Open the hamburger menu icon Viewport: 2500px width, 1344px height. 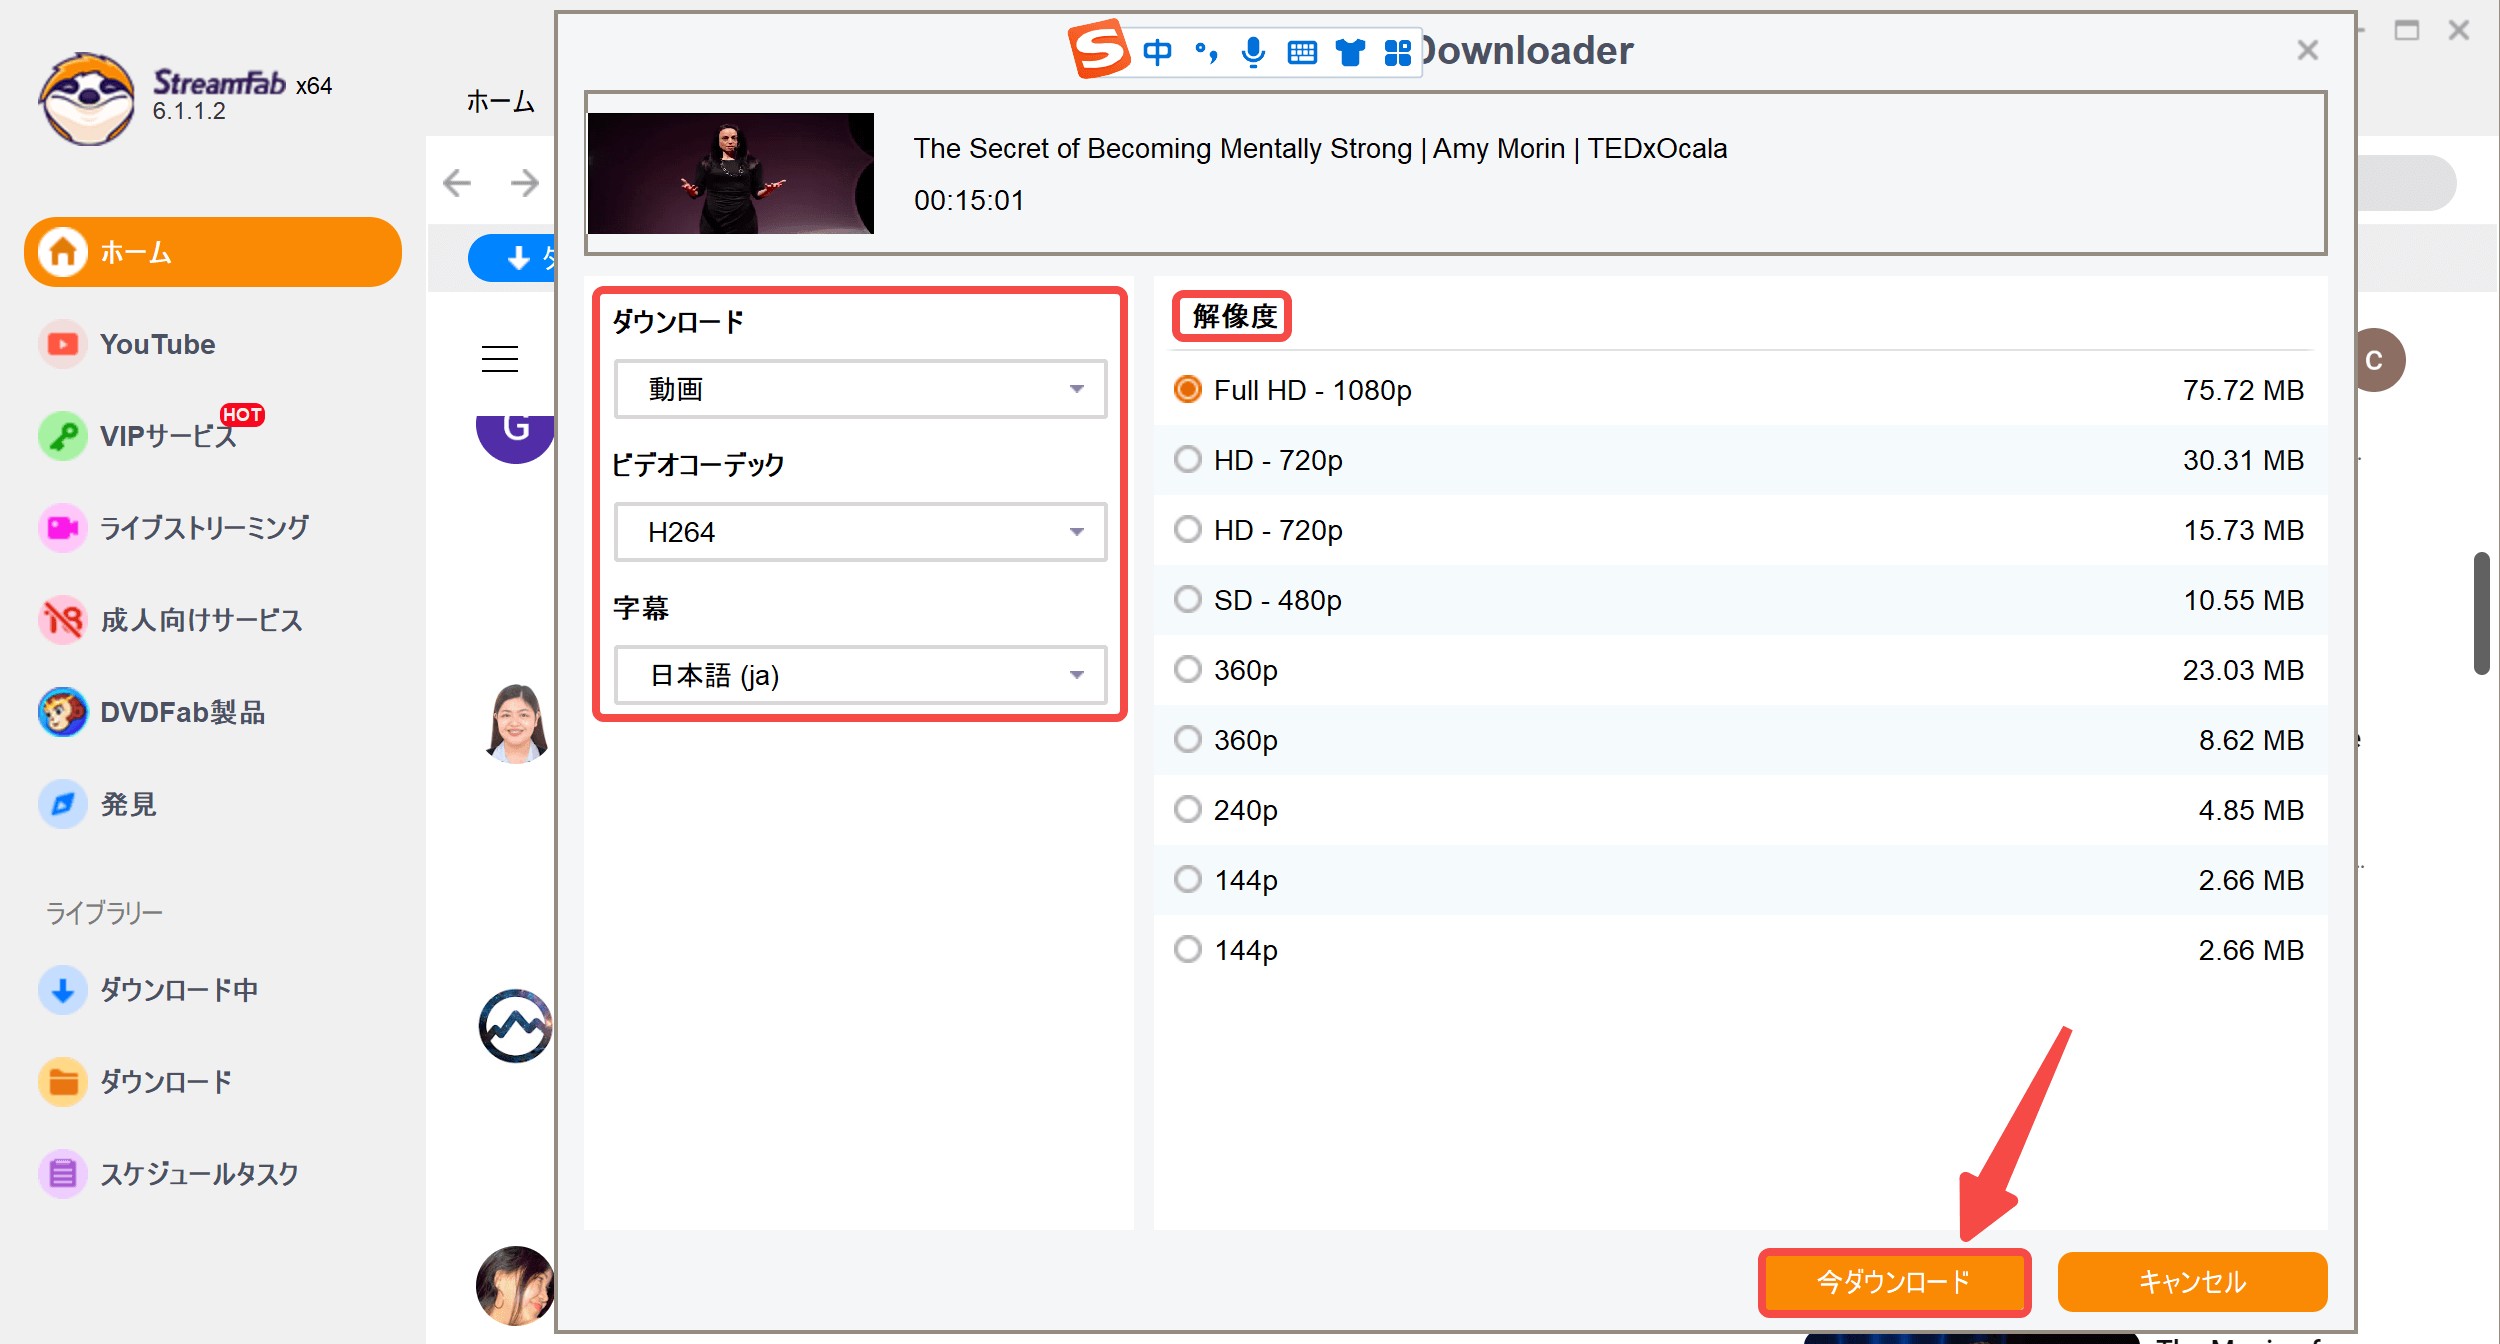(x=500, y=359)
